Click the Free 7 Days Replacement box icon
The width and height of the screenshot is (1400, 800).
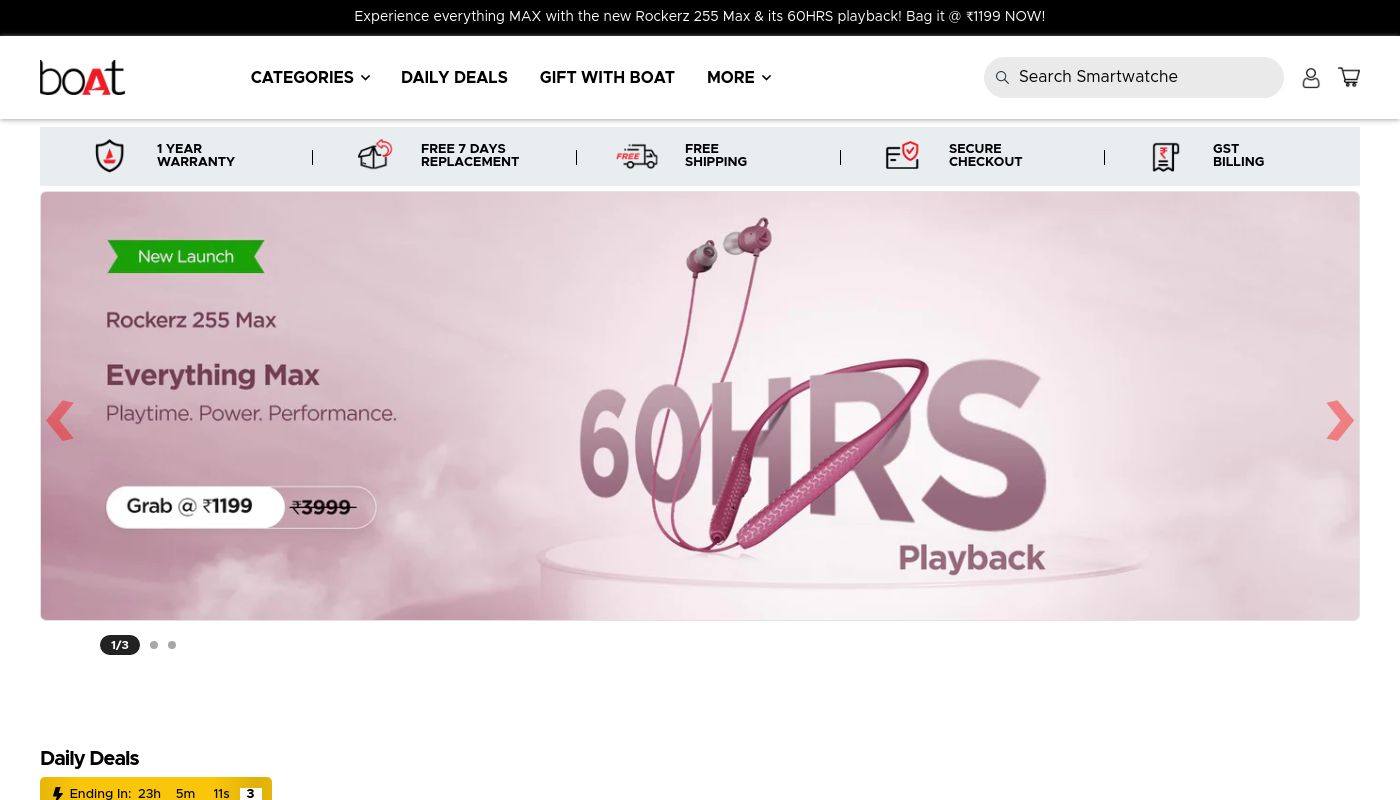[x=374, y=155]
